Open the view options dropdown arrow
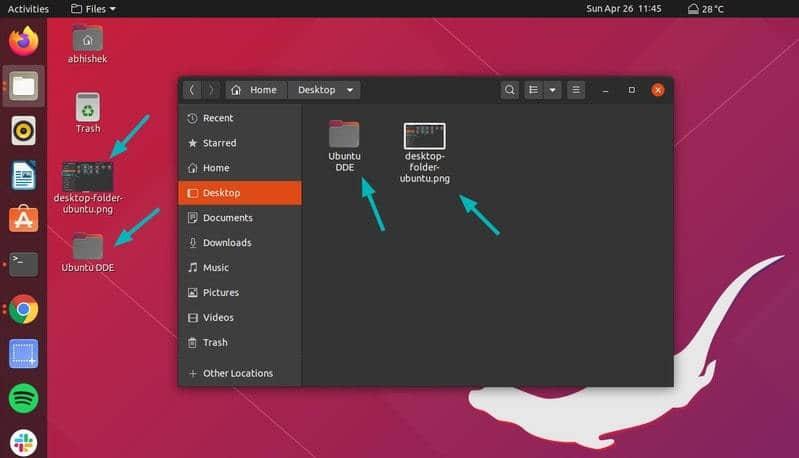799x458 pixels. 552,90
